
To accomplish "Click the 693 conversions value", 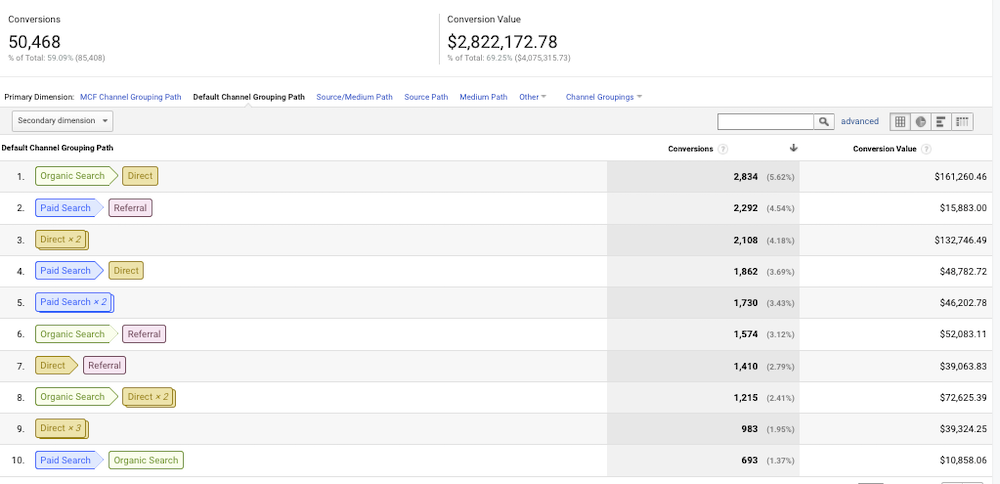I will [x=749, y=460].
